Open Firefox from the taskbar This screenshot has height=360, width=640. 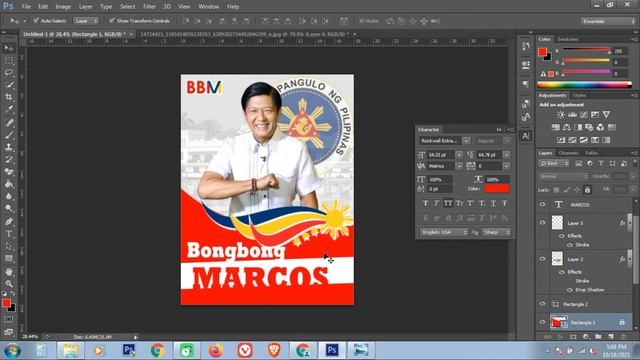(x=216, y=350)
